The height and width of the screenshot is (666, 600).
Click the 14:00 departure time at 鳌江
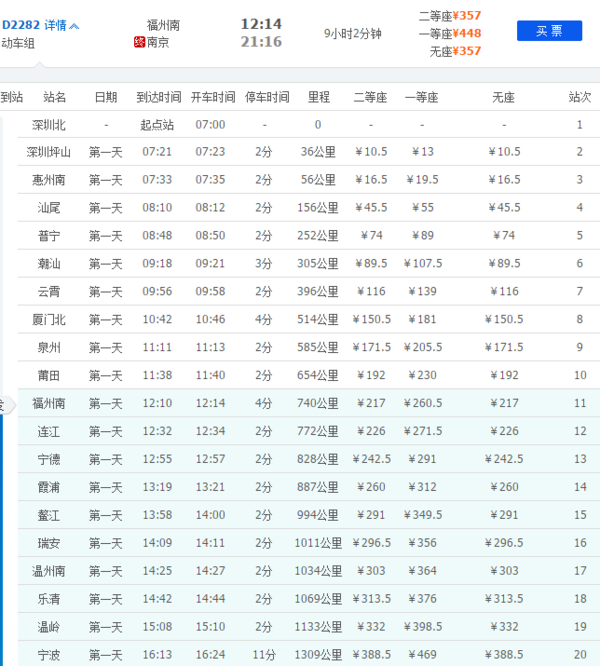pos(210,515)
